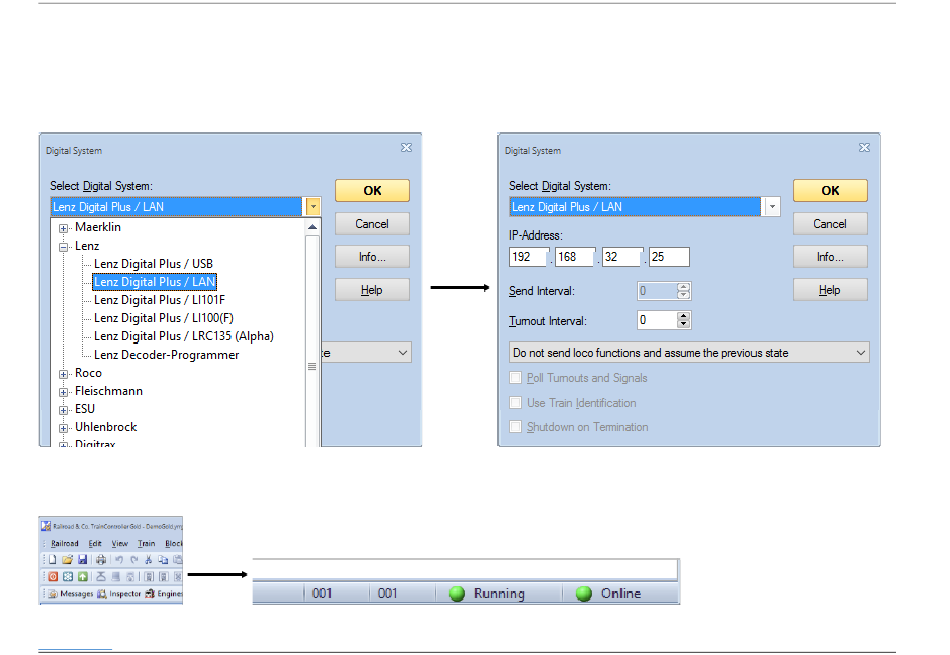Image resolution: width=950 pixels, height=655 pixels.
Task: Click the New file icon in the TrainController toolbar
Action: point(53,560)
